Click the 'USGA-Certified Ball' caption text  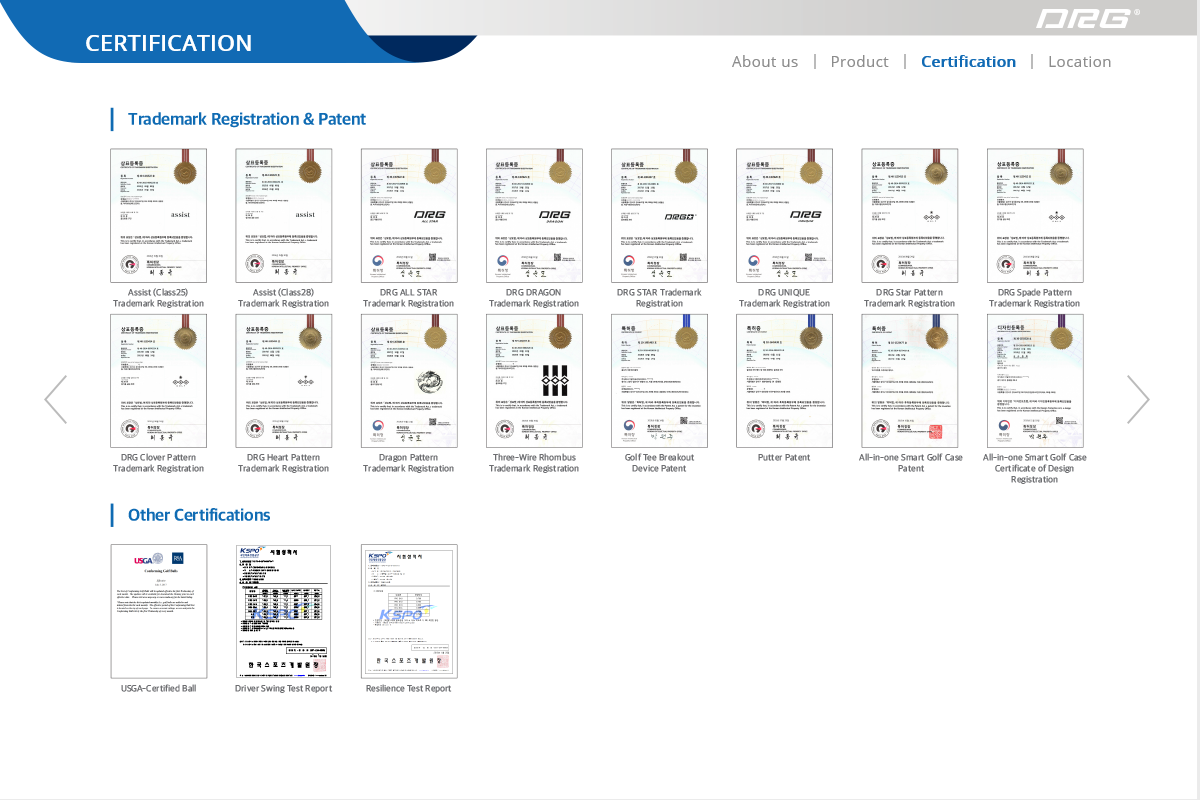[158, 688]
